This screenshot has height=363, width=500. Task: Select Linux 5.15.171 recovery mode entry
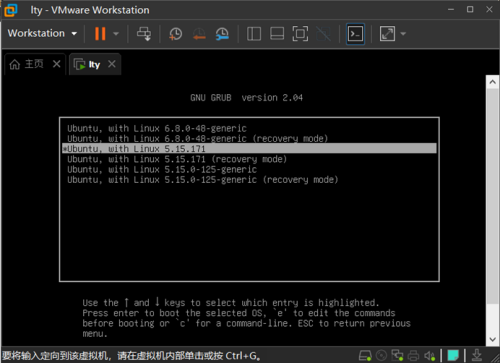coord(249,159)
